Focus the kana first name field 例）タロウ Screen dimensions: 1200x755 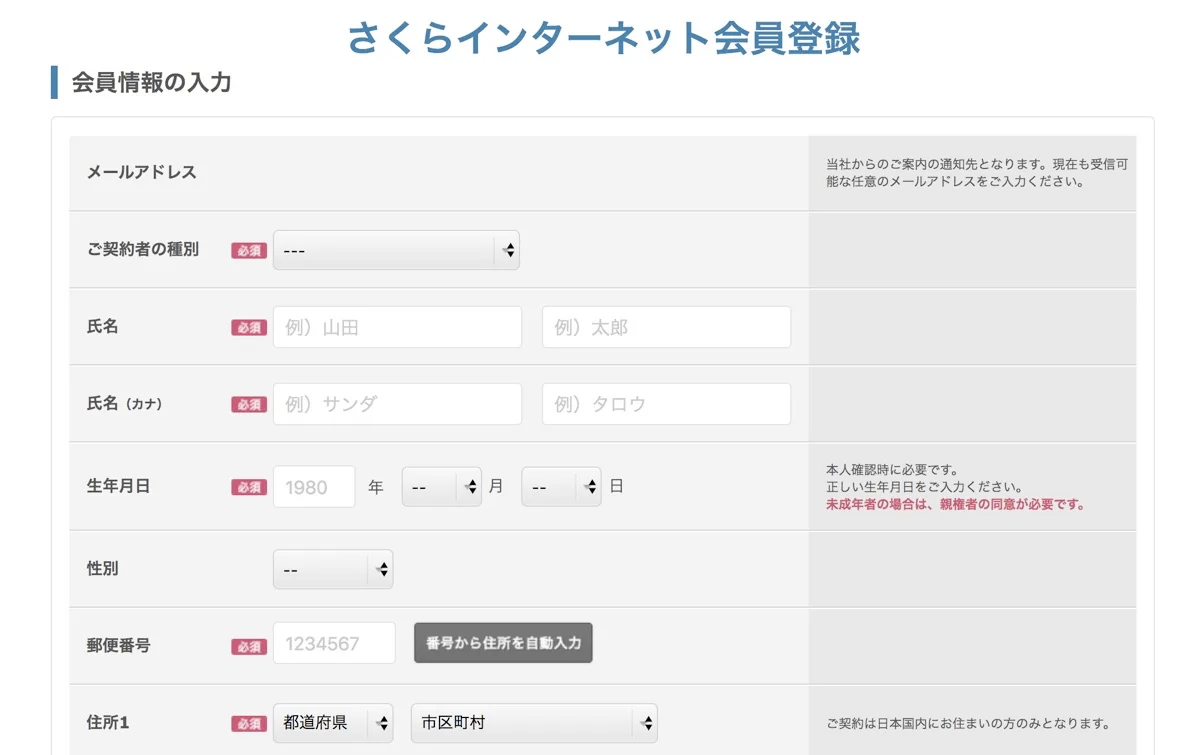point(666,404)
